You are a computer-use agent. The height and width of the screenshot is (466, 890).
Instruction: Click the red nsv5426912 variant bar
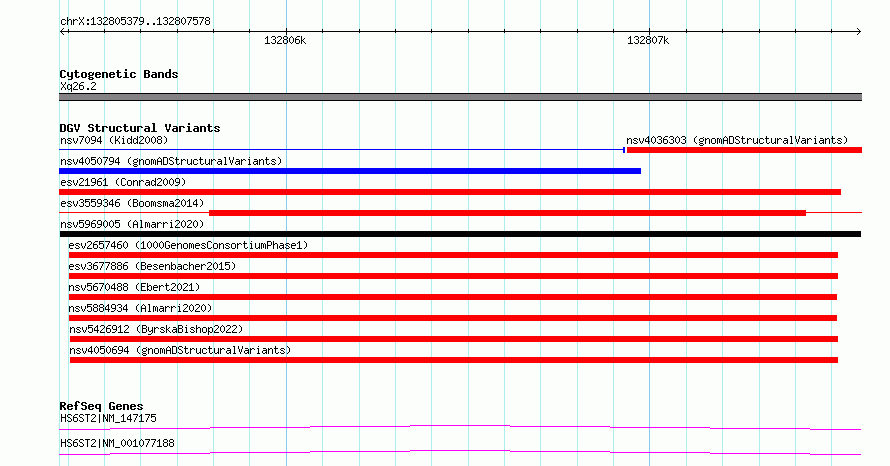tap(454, 339)
